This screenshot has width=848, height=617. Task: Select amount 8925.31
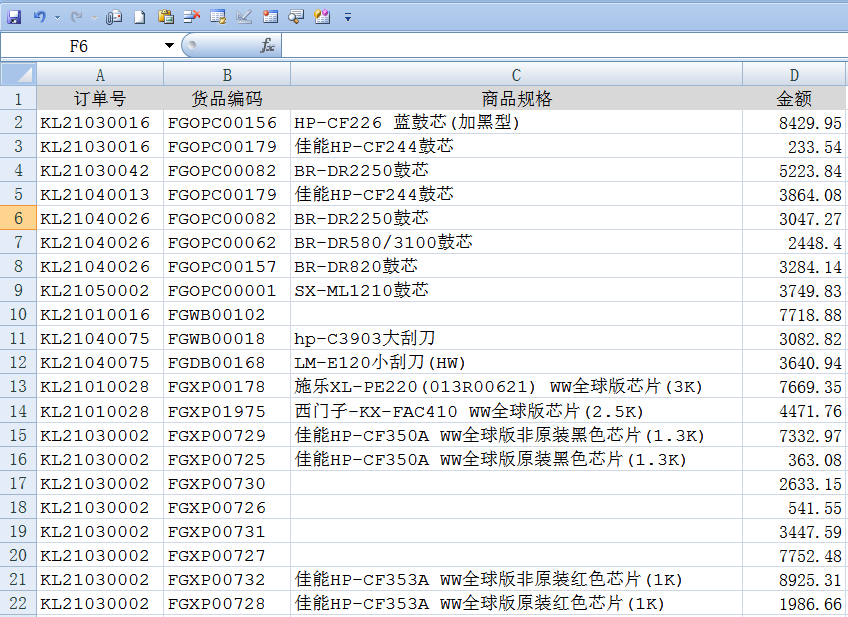point(794,579)
